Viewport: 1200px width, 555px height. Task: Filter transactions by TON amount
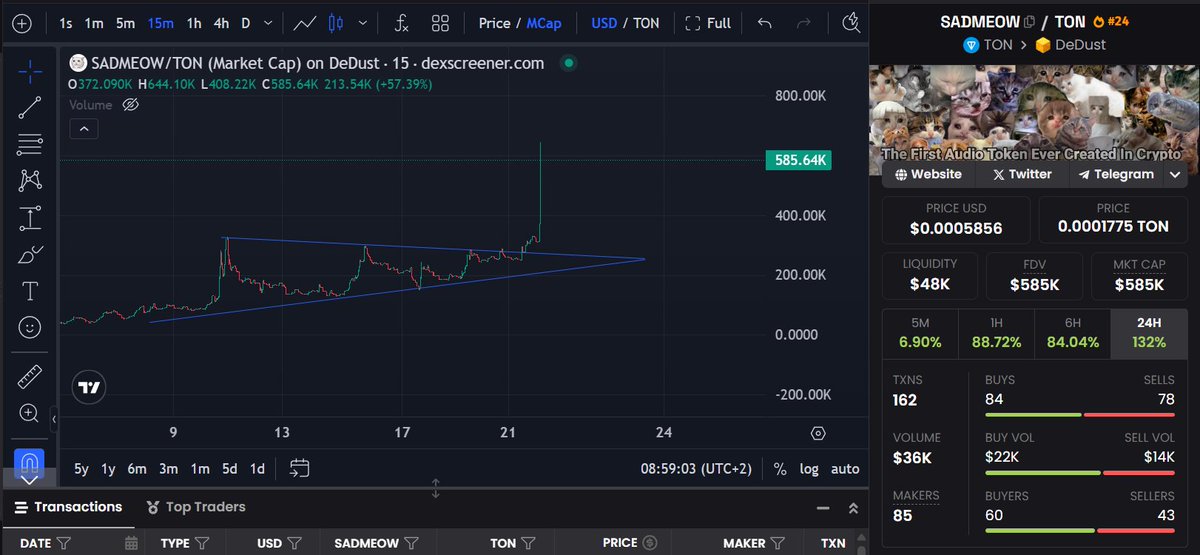pyautogui.click(x=529, y=543)
